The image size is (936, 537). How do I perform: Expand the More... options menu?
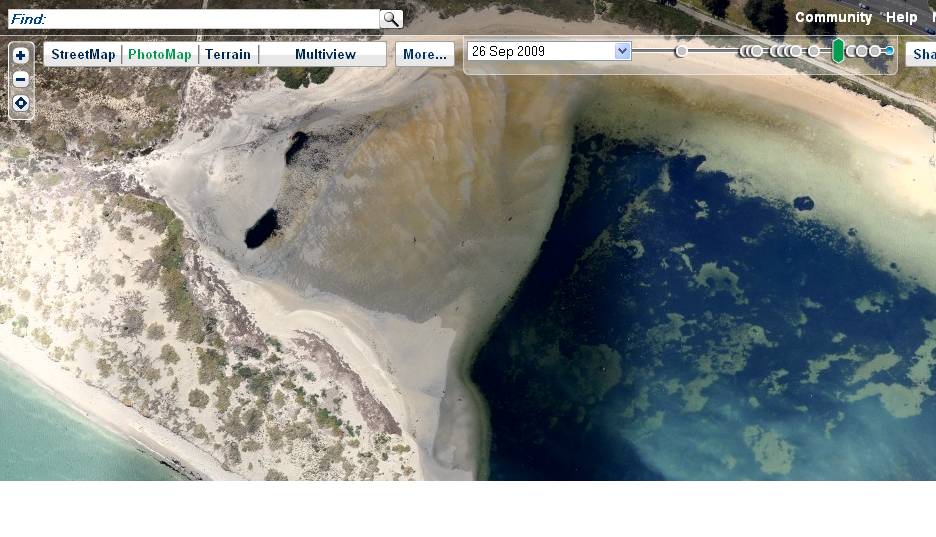point(424,54)
